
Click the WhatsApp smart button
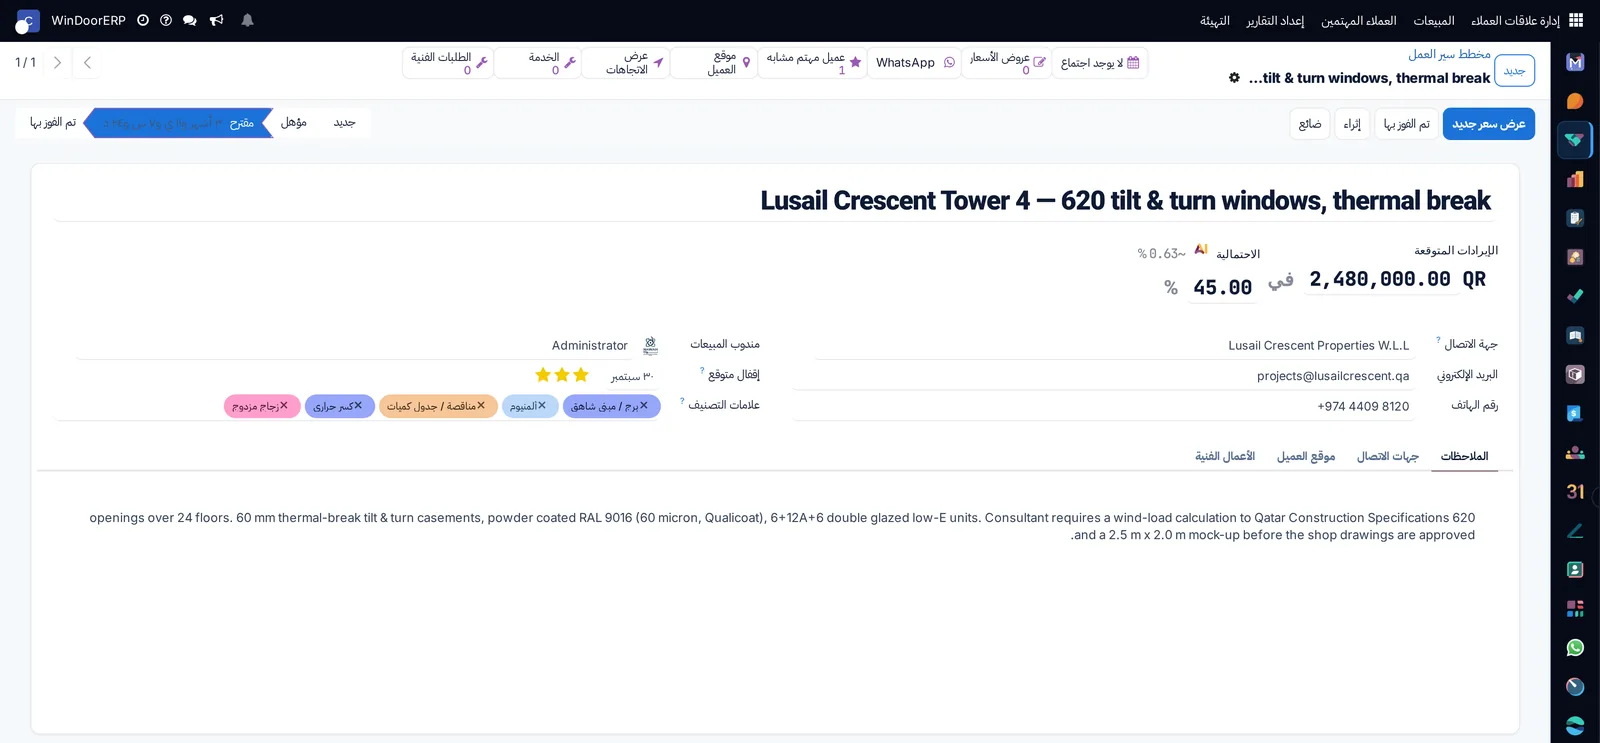(x=915, y=63)
